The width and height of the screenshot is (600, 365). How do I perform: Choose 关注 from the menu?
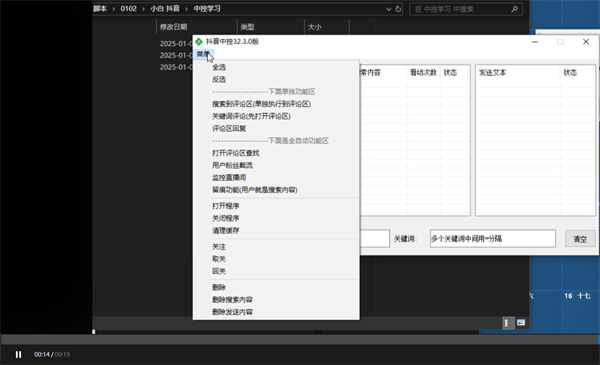[219, 247]
